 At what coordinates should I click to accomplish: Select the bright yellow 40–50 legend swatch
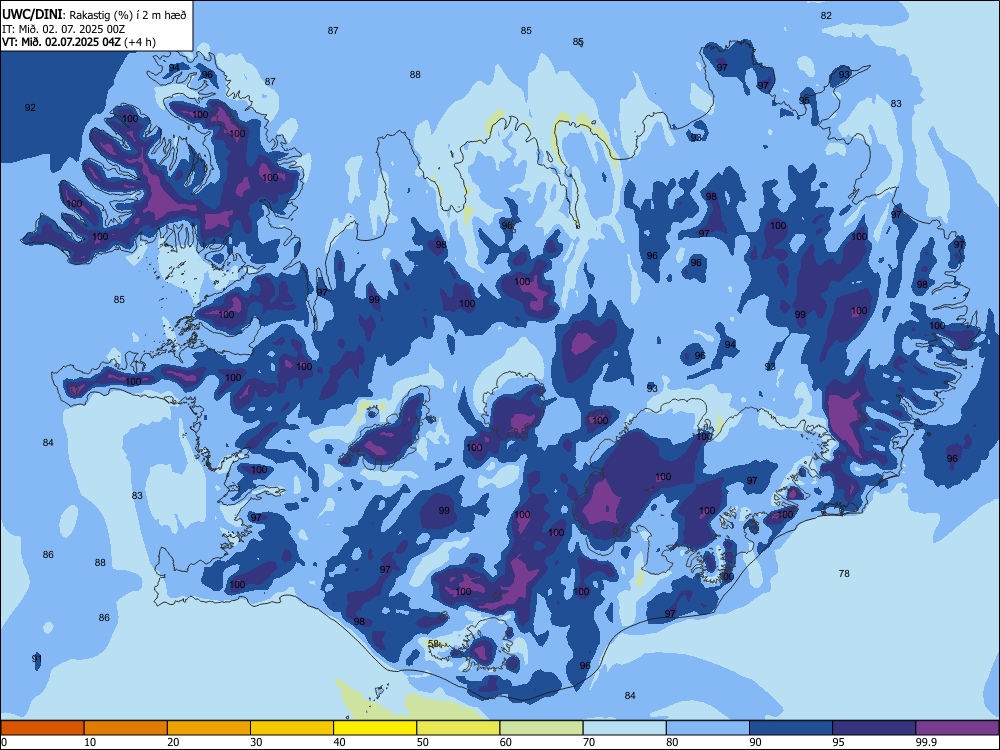(x=375, y=728)
